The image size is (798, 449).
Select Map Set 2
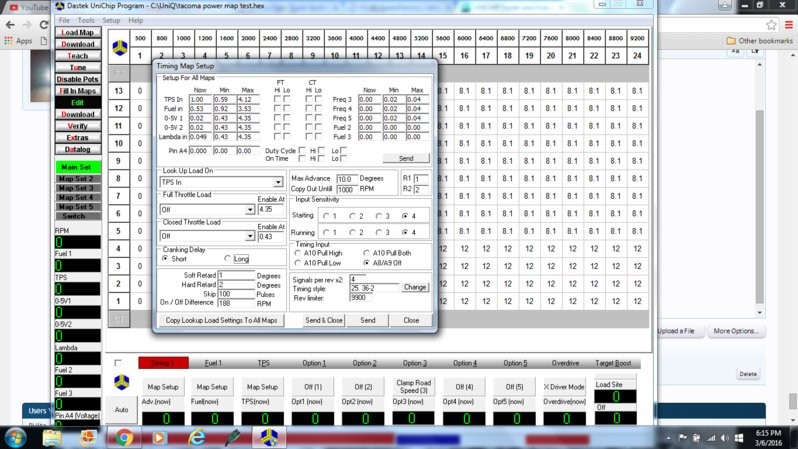(x=76, y=179)
